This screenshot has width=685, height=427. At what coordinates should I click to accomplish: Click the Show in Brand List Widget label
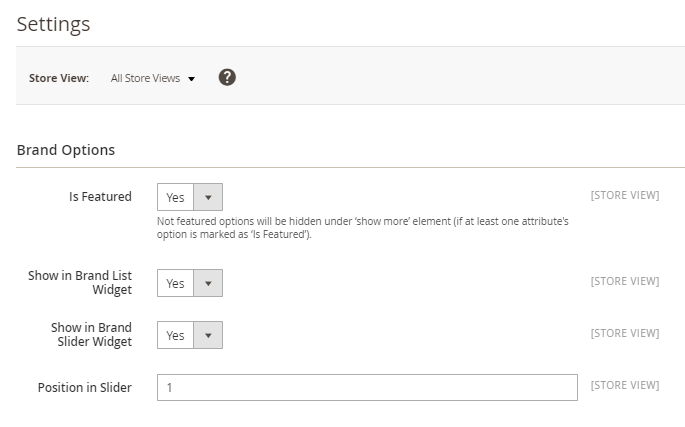80,282
